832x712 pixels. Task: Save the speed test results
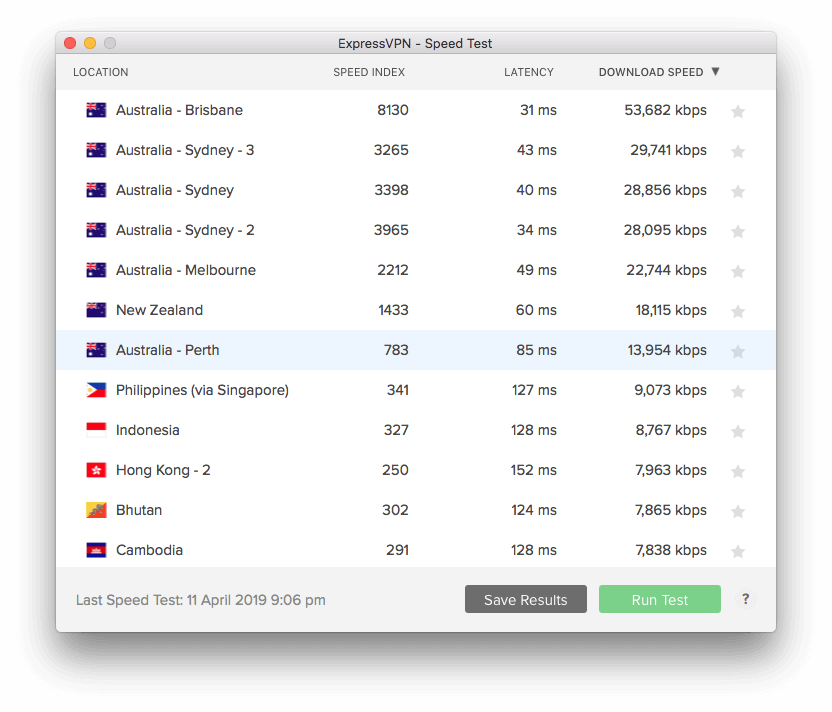pyautogui.click(x=526, y=599)
